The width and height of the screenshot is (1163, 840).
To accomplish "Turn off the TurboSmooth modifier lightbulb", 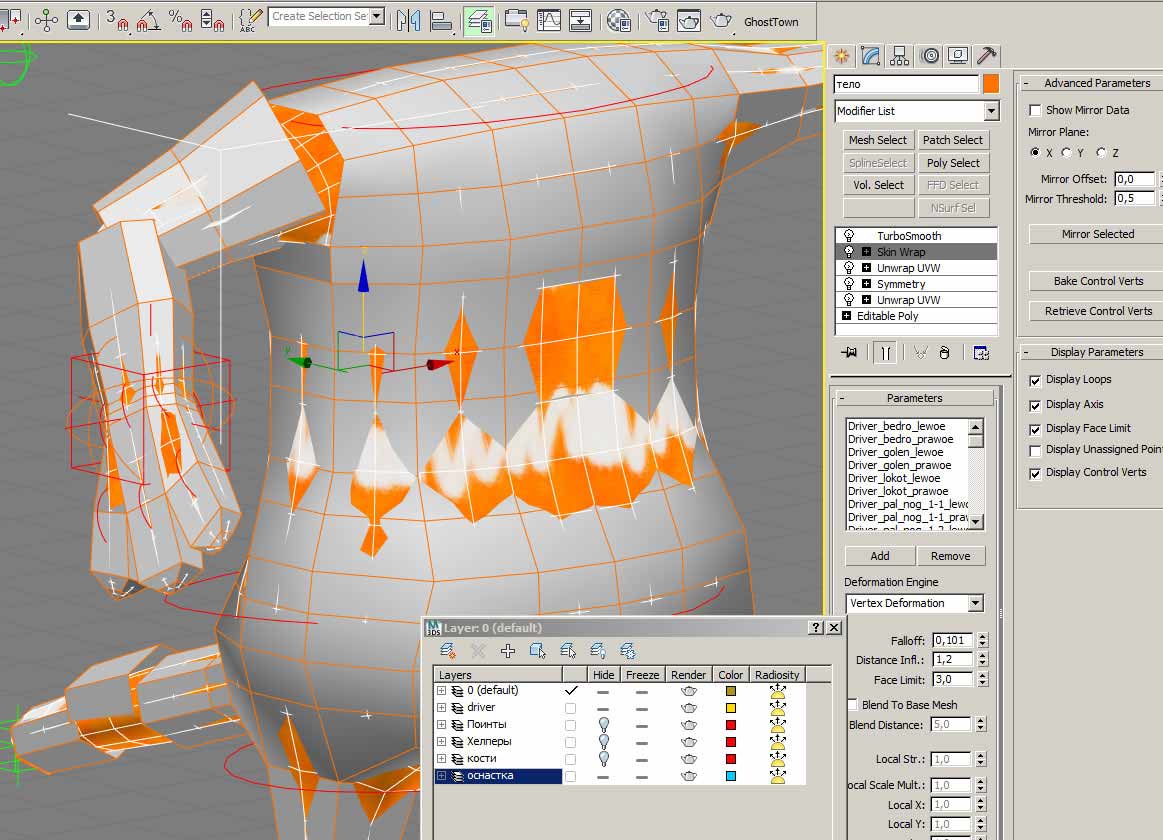I will pyautogui.click(x=849, y=236).
